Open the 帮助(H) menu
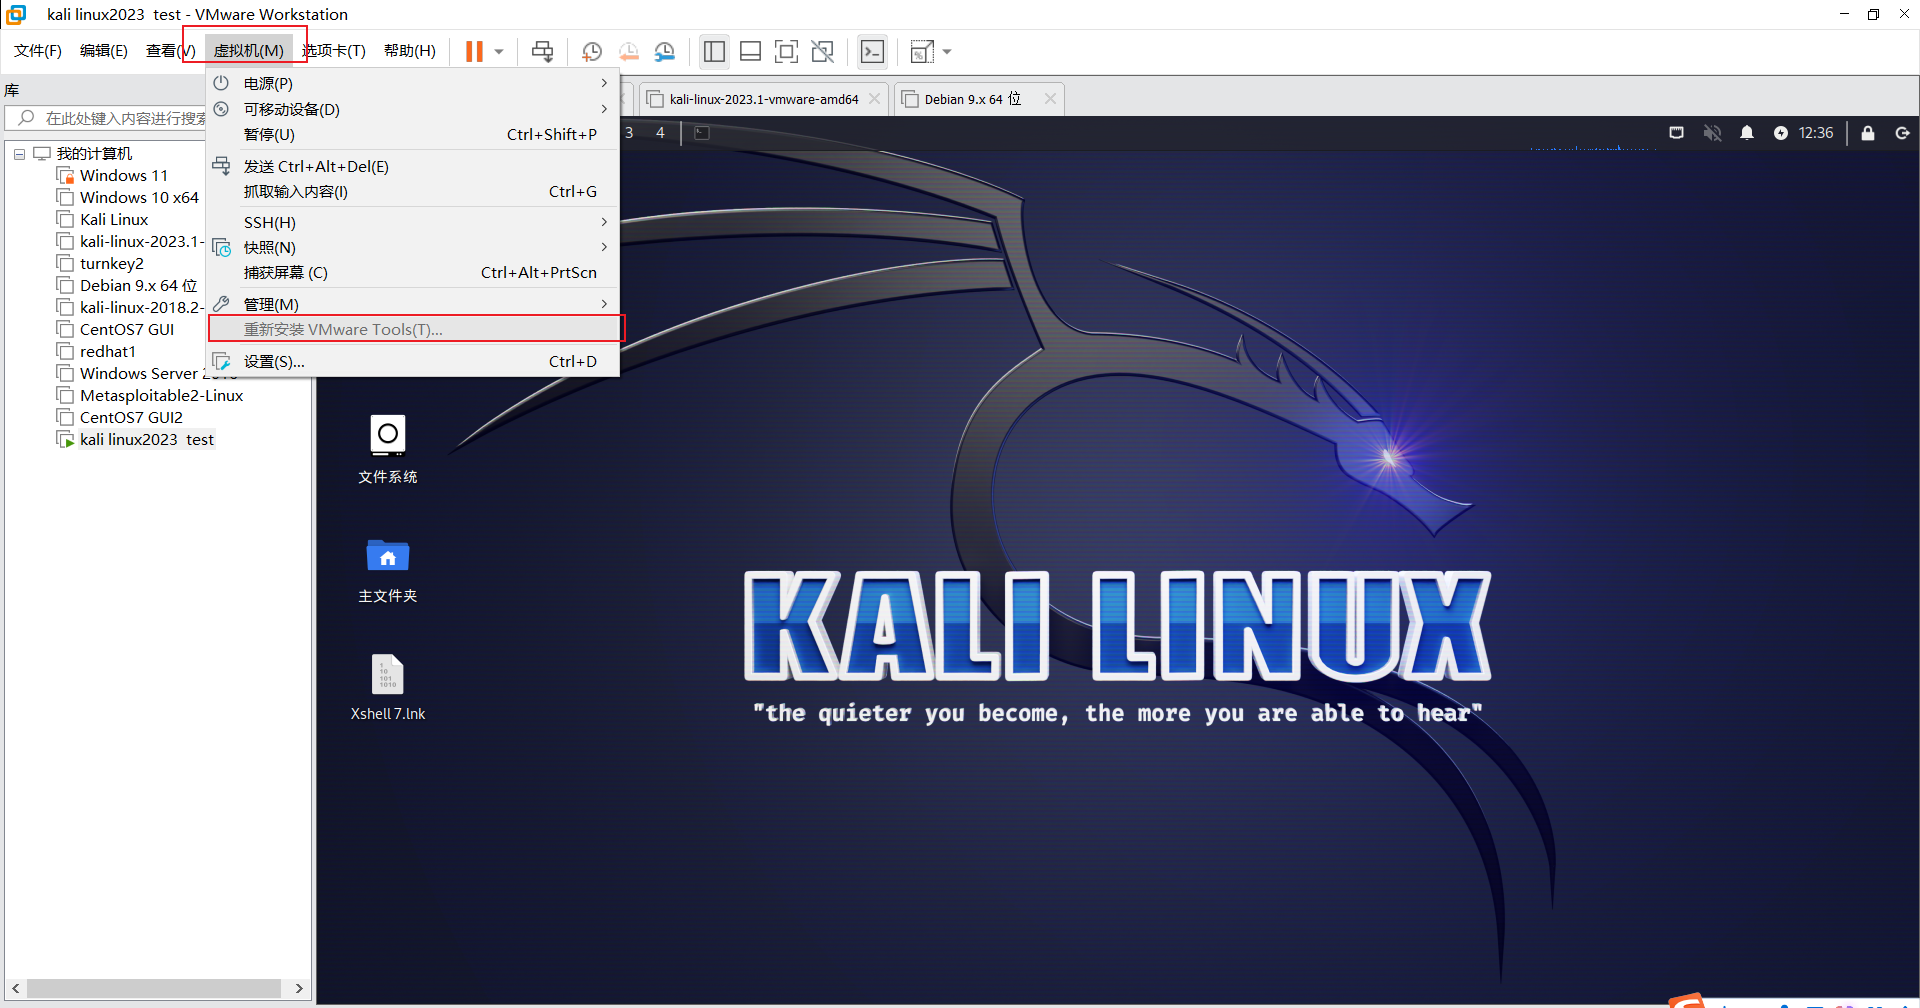 coord(410,51)
